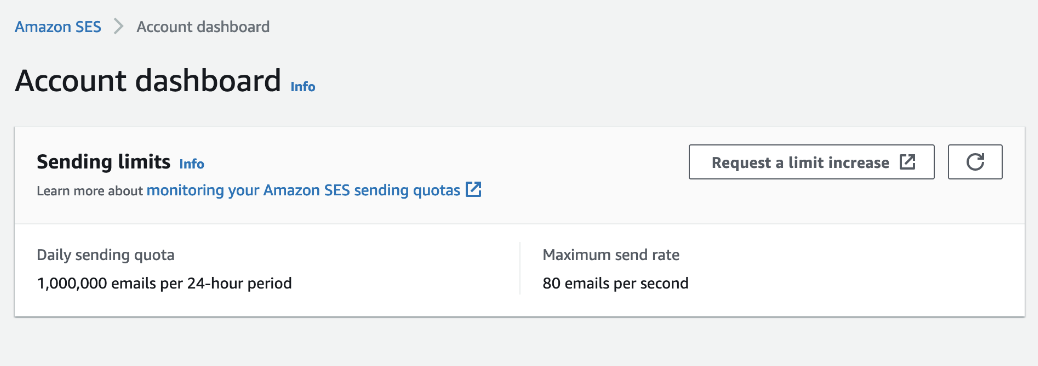Open Info beside Account dashboard heading
This screenshot has height=366, width=1038.
(x=303, y=87)
